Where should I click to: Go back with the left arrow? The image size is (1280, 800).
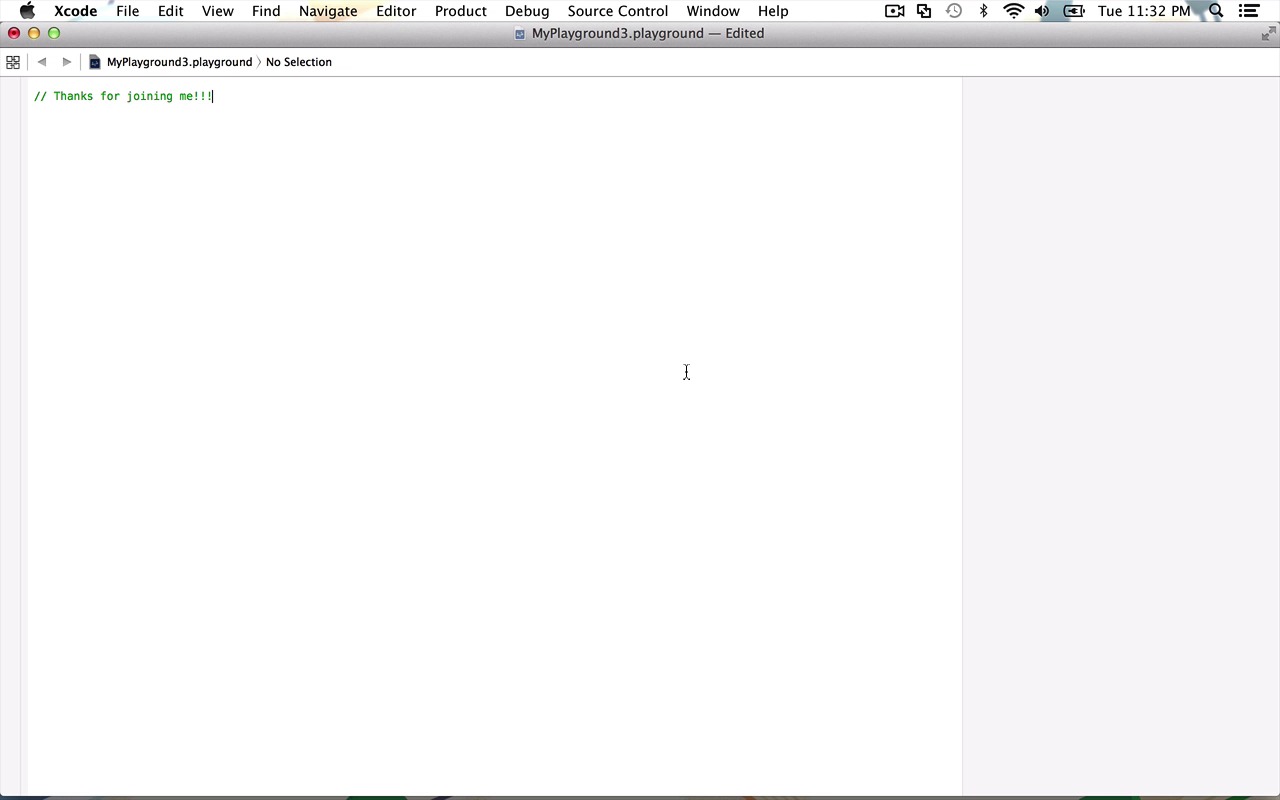point(42,62)
